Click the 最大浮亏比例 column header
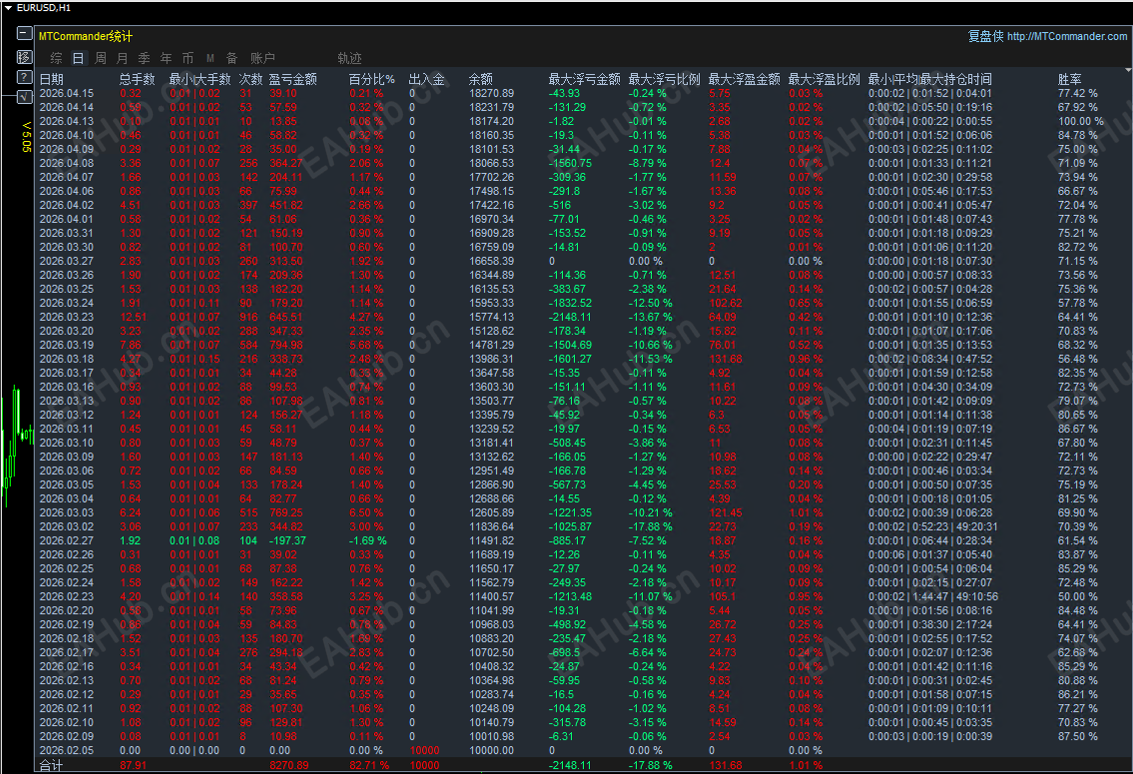The width and height of the screenshot is (1133, 774). click(665, 79)
